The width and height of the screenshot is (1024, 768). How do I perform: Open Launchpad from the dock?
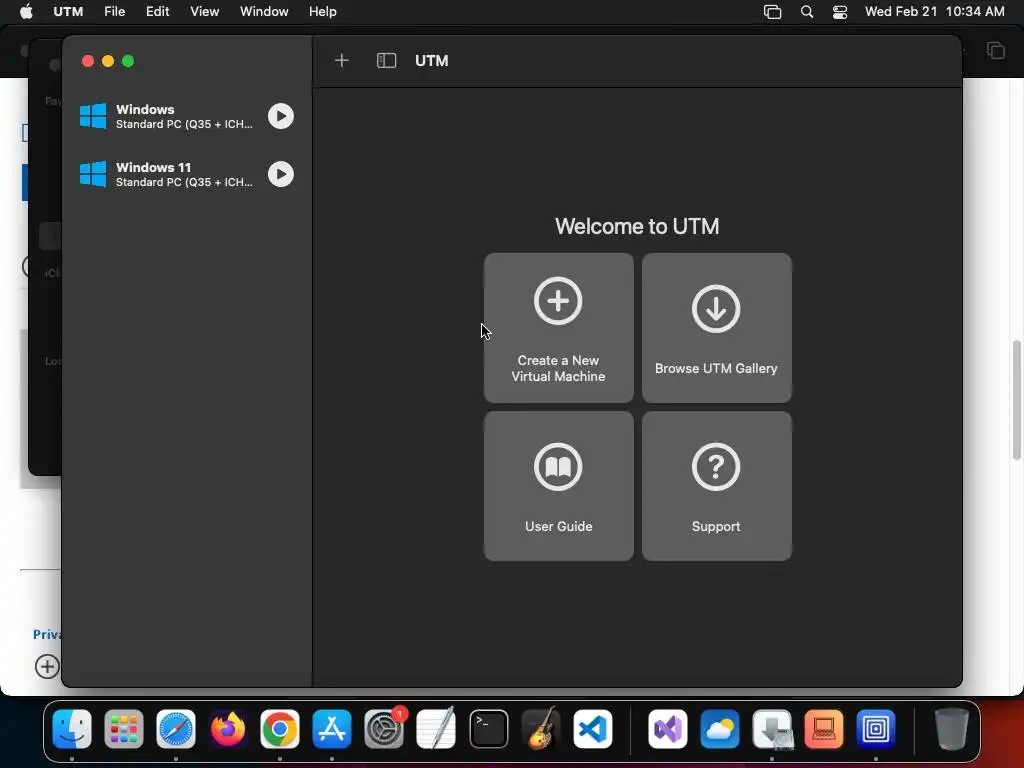coord(123,729)
